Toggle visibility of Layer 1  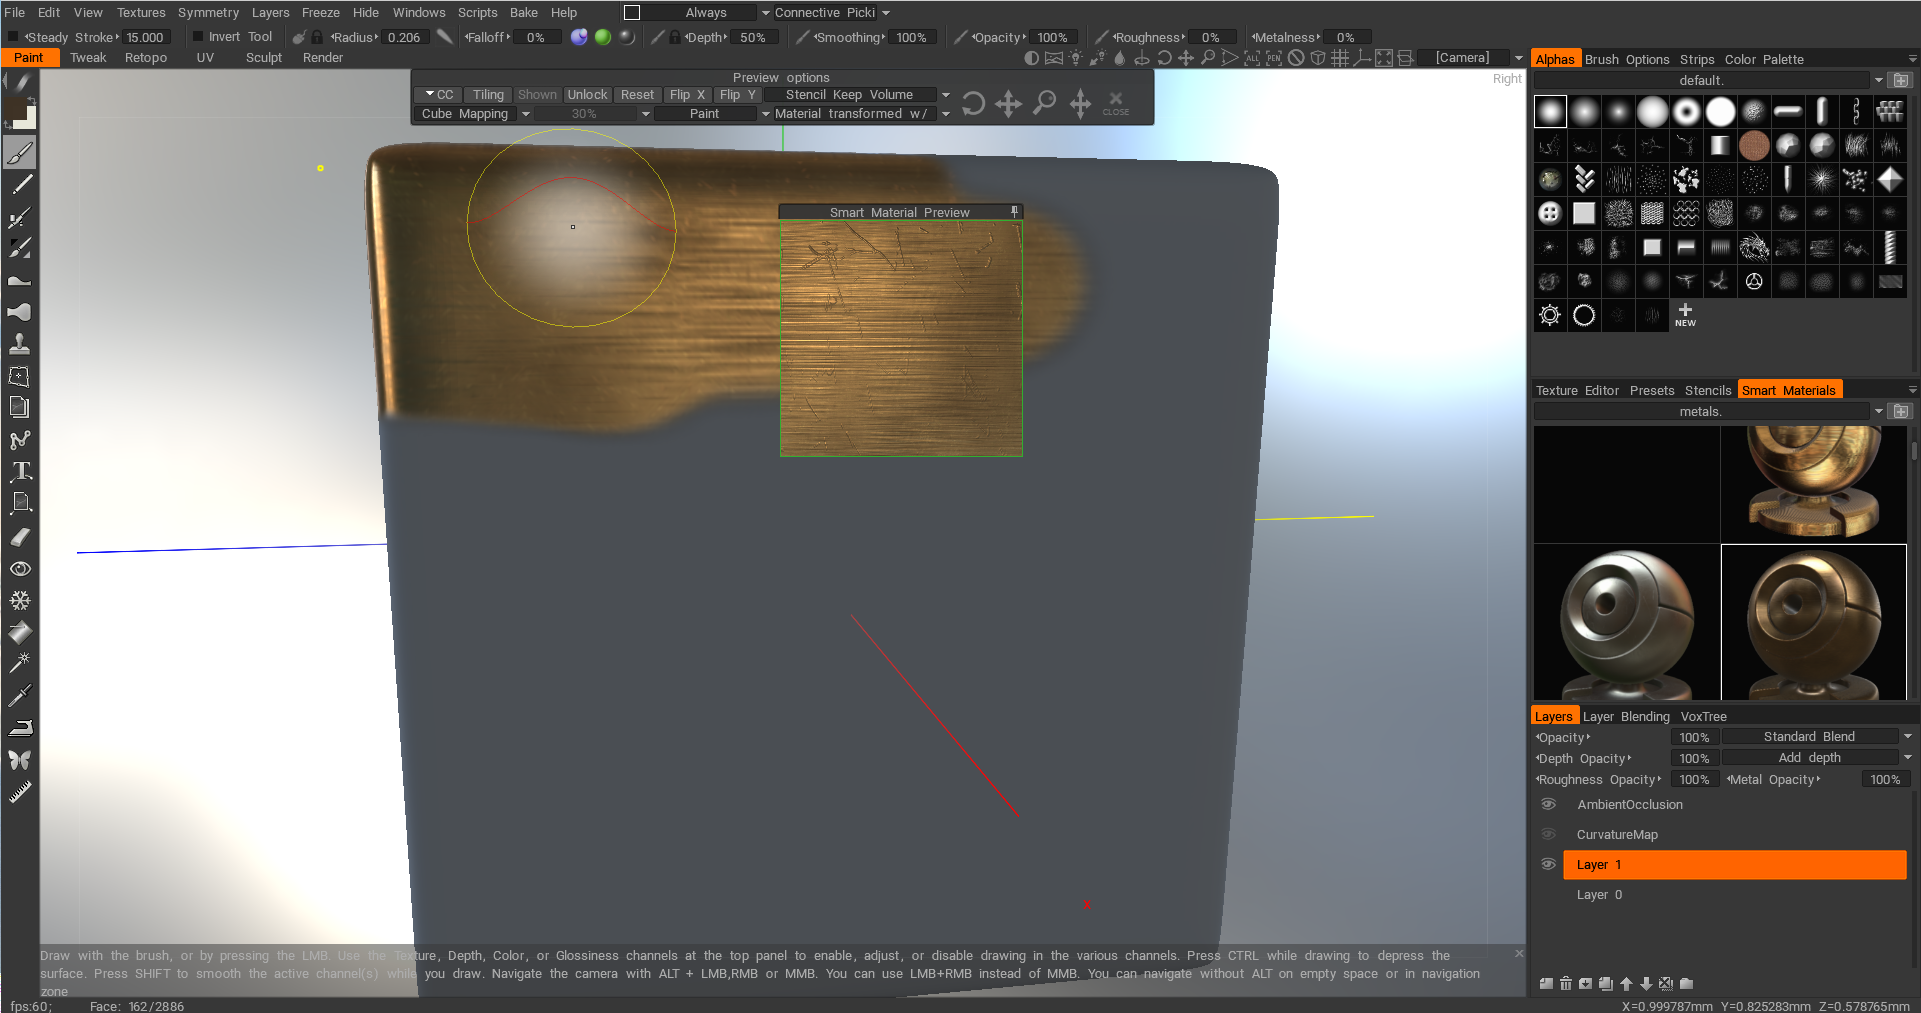(x=1548, y=865)
